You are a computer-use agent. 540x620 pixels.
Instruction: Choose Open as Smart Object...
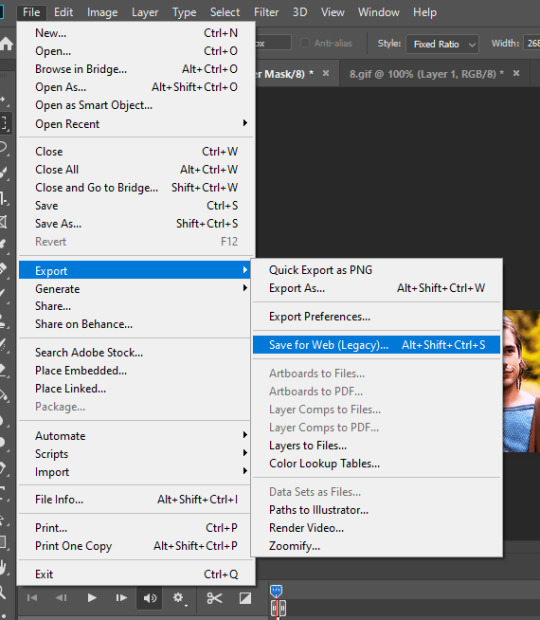(136, 105)
